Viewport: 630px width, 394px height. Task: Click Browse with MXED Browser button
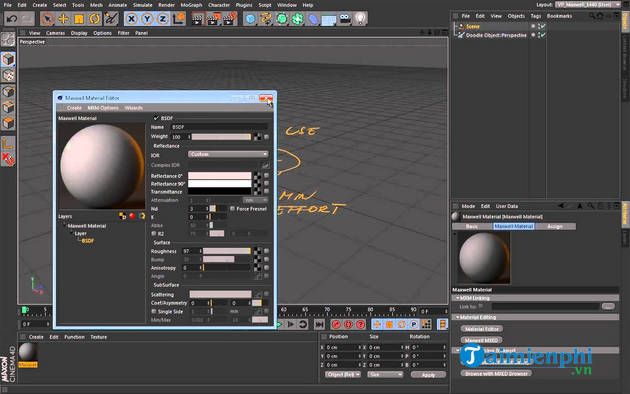tap(496, 374)
